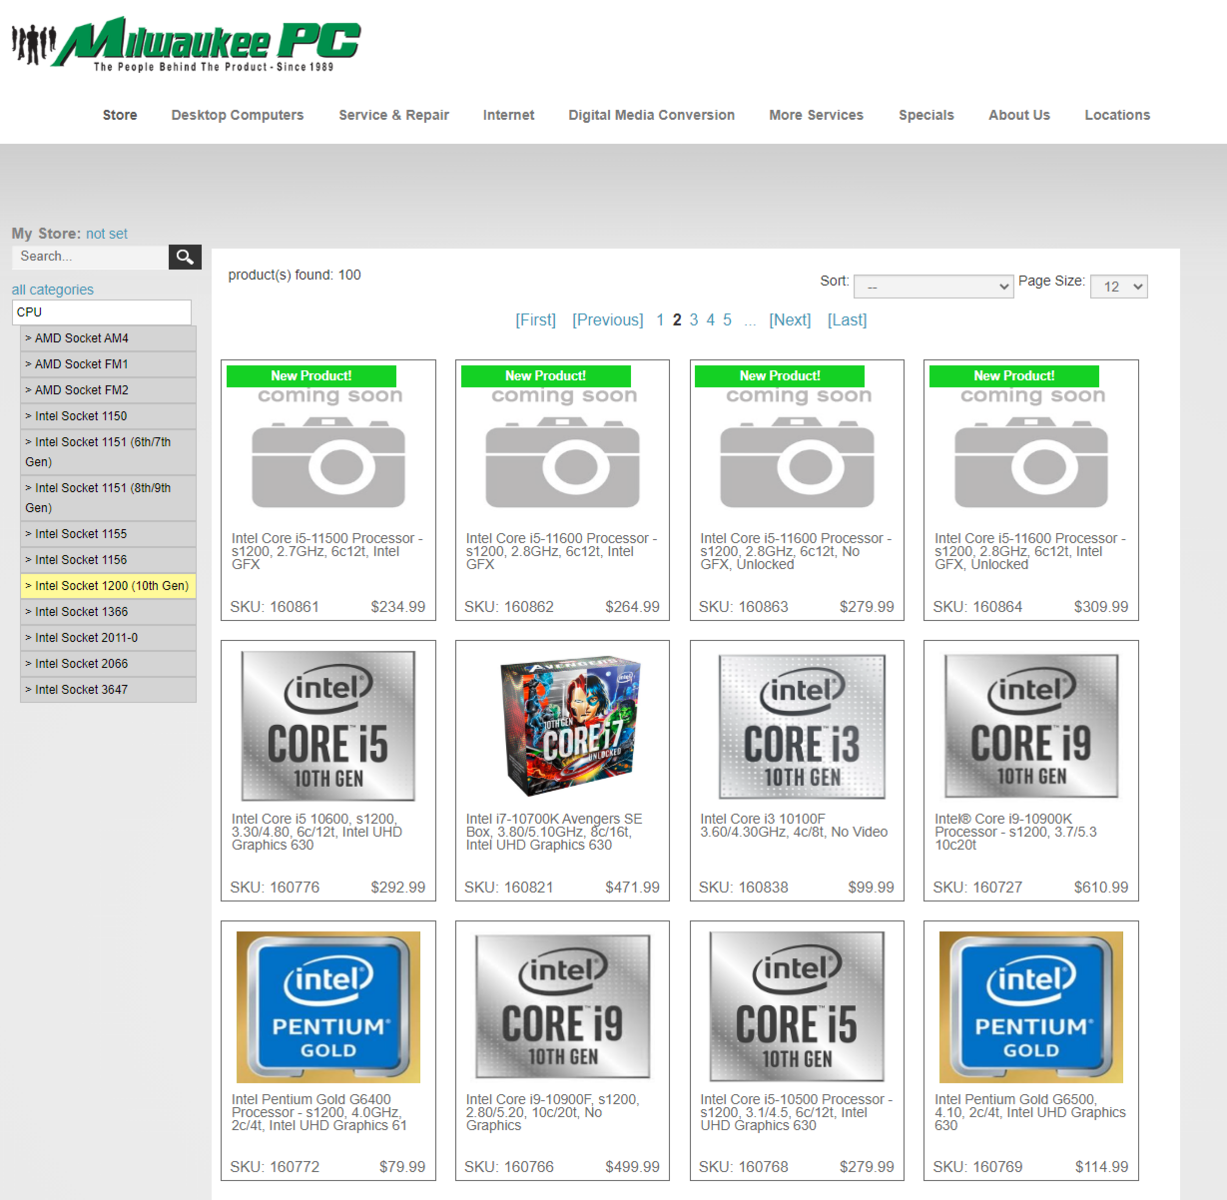
Task: Click the search magnifier icon button
Action: click(185, 257)
